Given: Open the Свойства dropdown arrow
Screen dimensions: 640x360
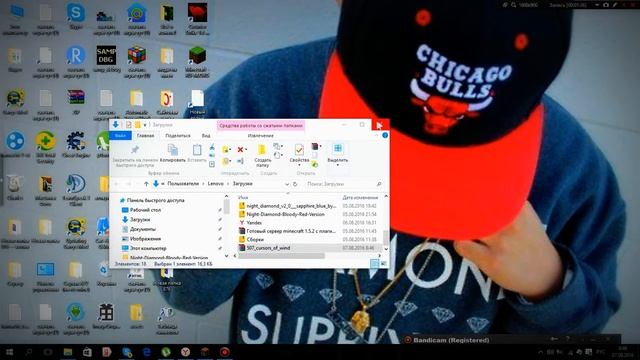Looking at the screenshot, I should click(299, 164).
